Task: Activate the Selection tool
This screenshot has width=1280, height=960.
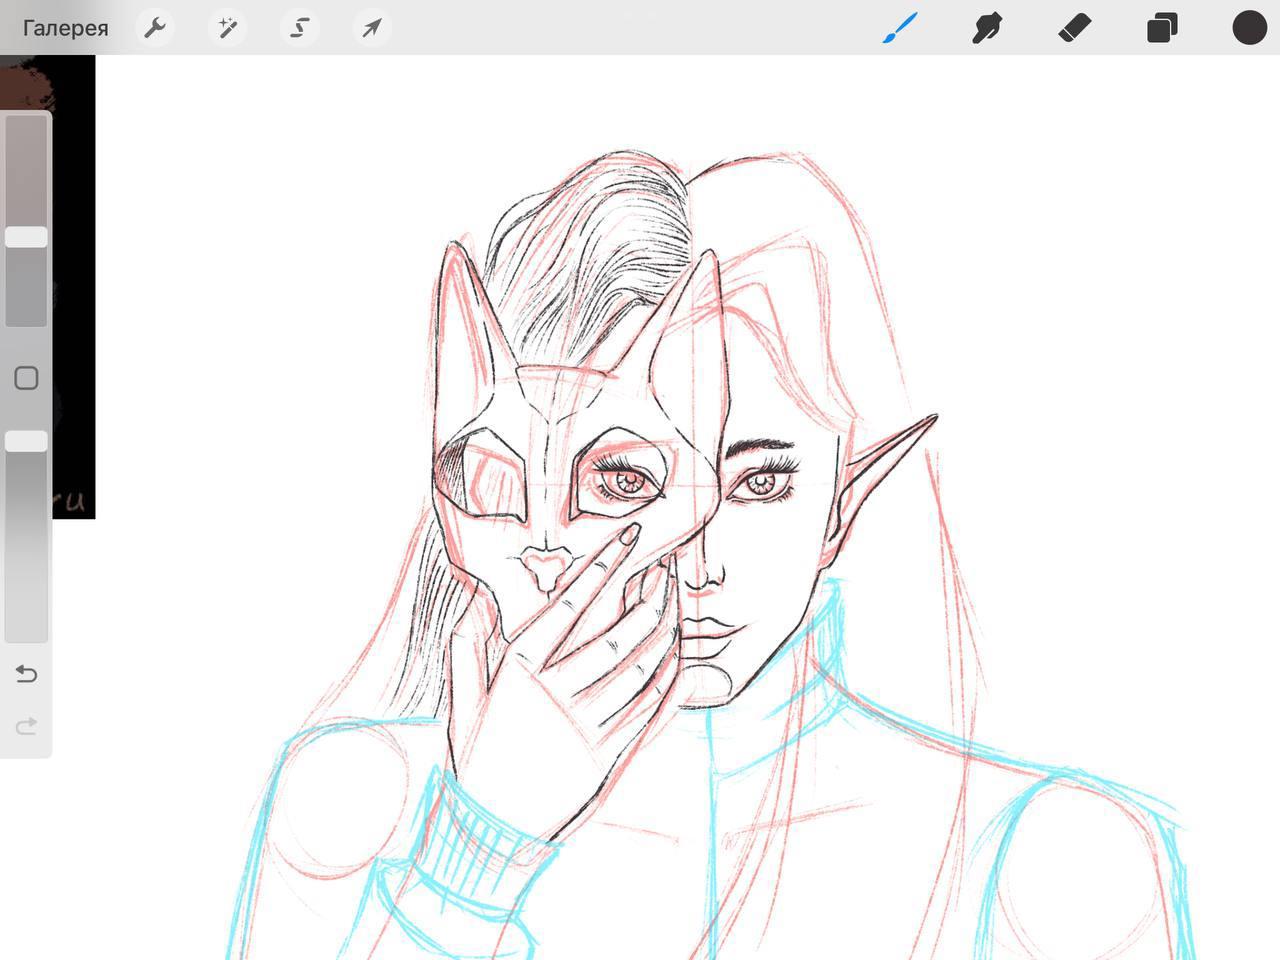Action: click(299, 28)
